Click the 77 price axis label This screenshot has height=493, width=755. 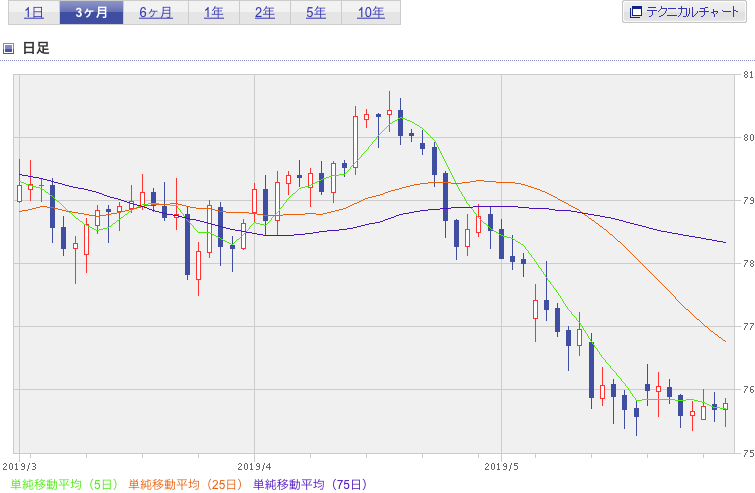[748, 326]
